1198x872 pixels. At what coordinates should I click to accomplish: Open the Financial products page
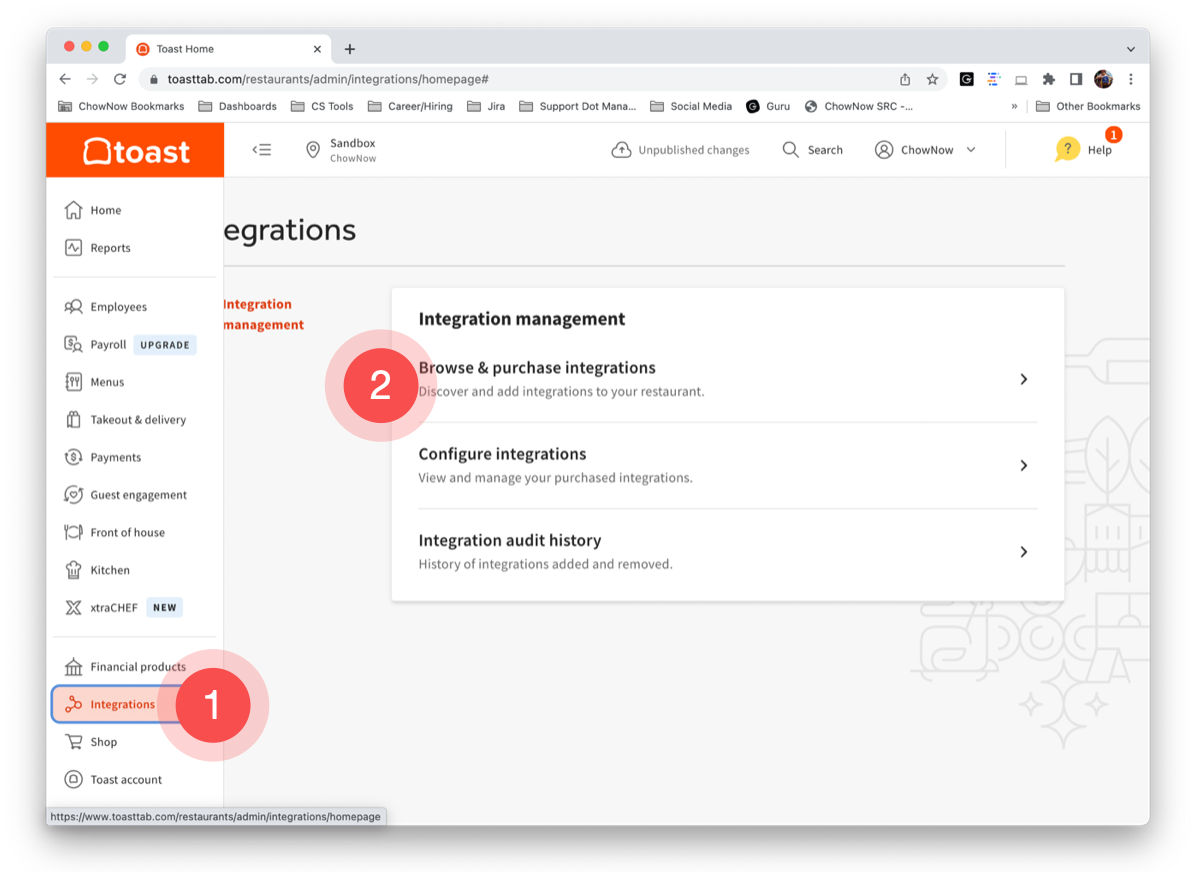tap(137, 667)
